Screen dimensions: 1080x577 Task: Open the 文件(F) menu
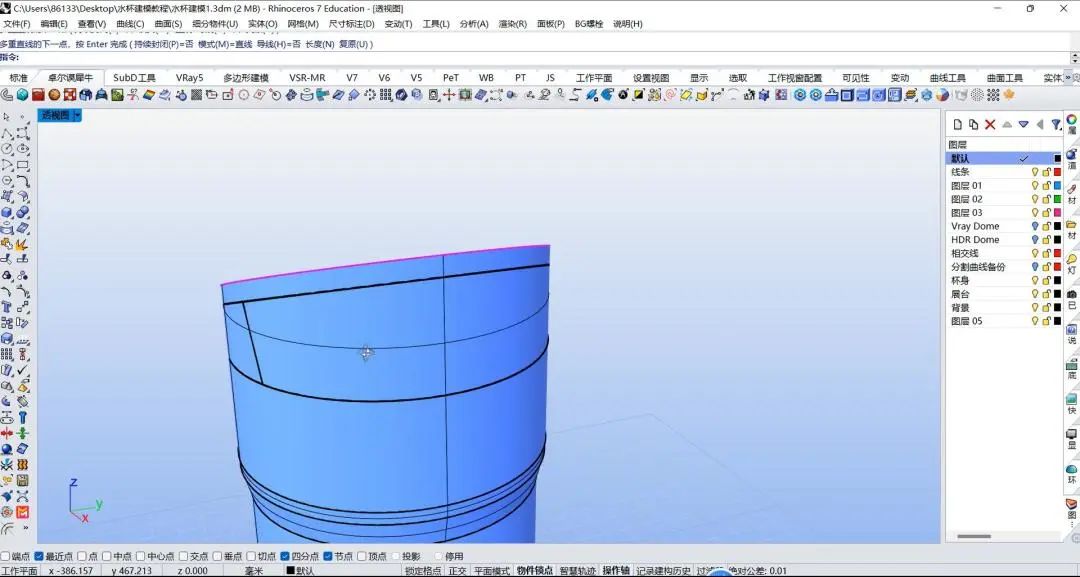(x=17, y=23)
